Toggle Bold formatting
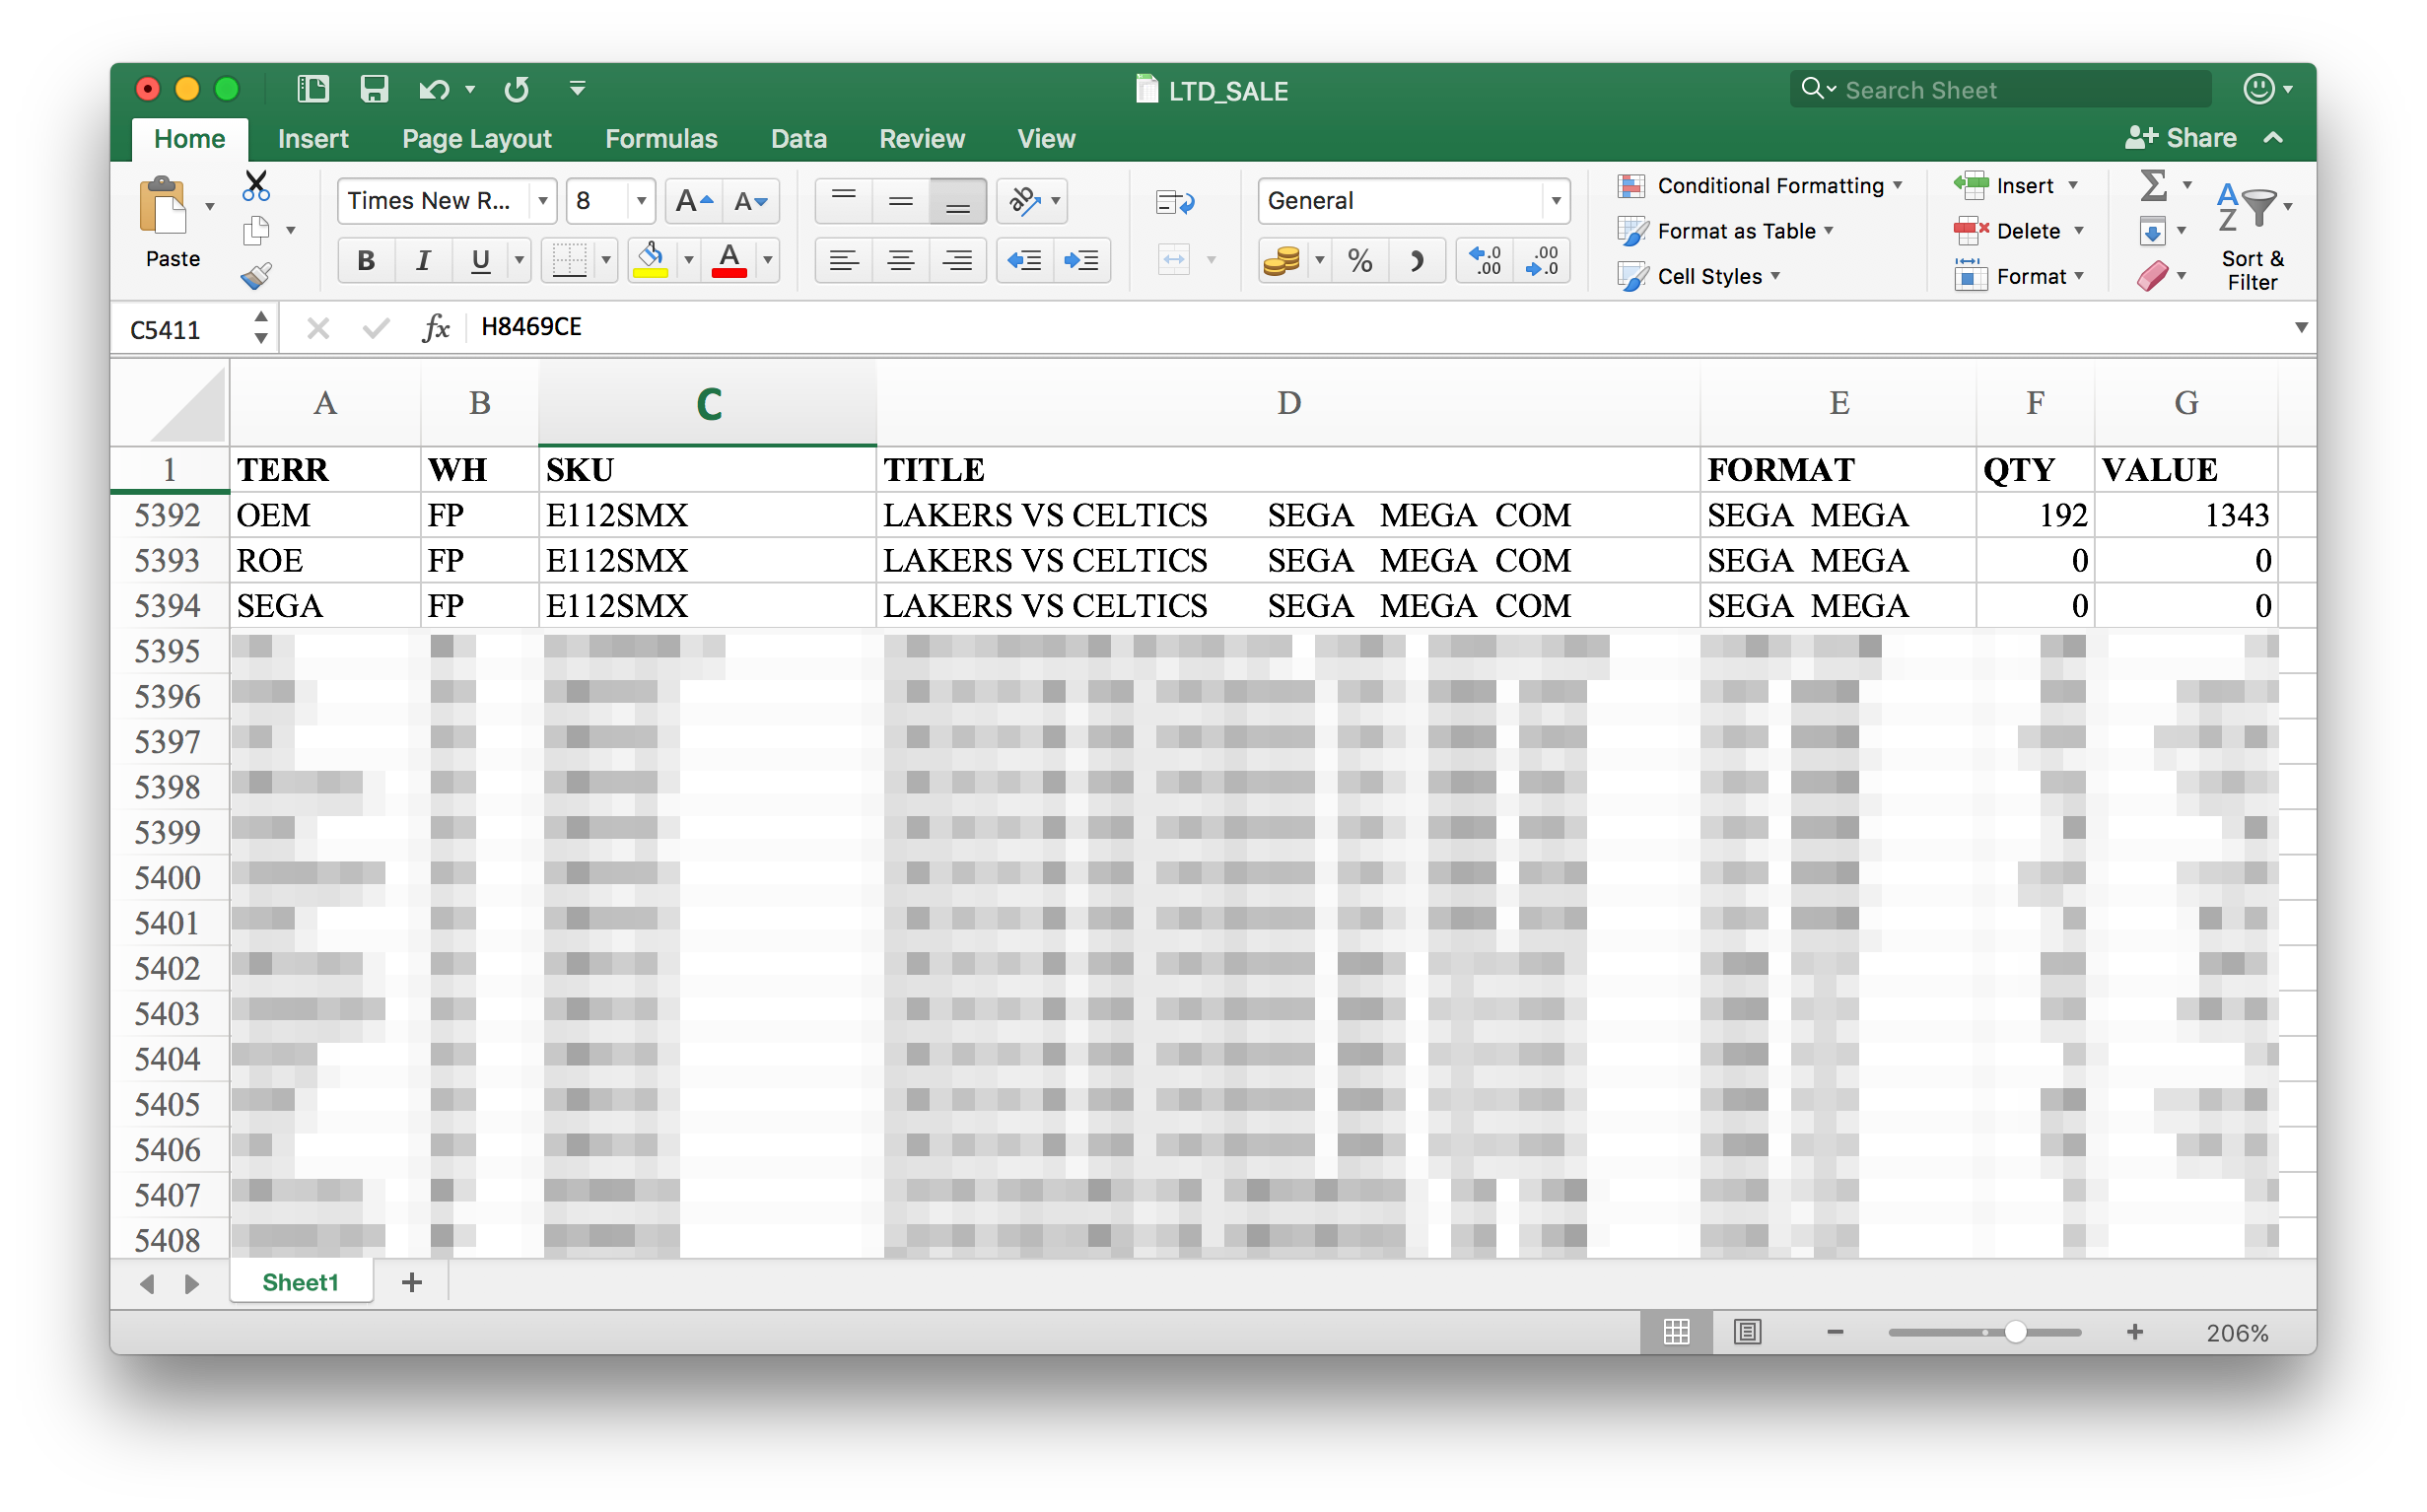 [366, 261]
